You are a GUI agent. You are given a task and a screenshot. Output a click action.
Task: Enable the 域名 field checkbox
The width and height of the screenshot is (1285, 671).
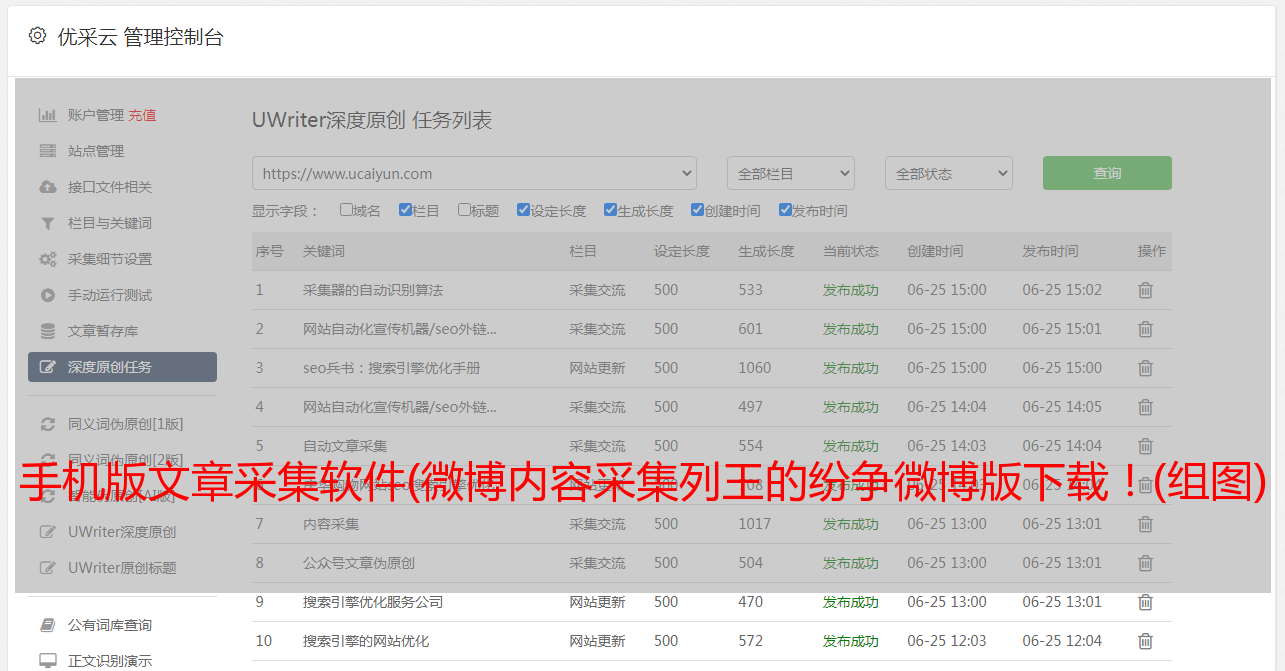(346, 210)
